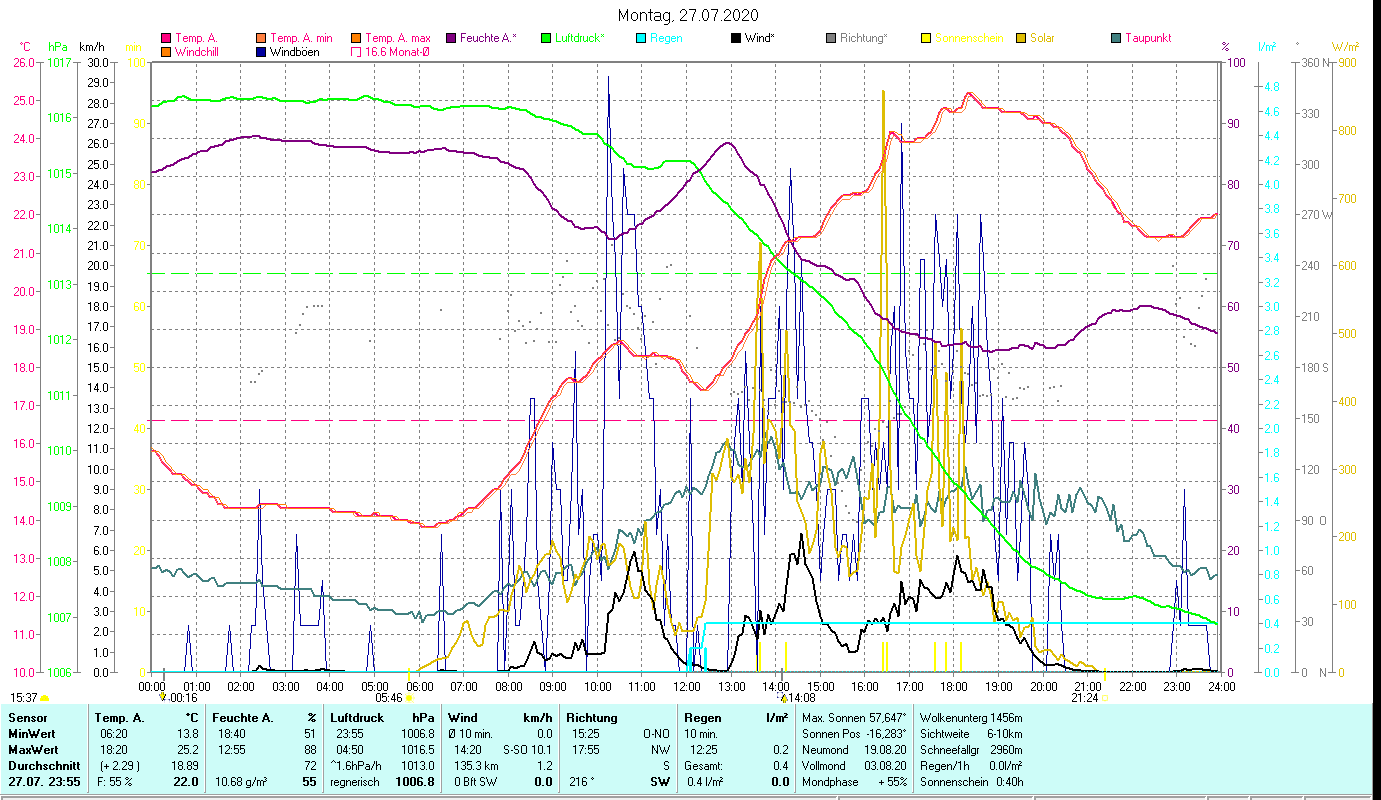
Task: Click the MinWert row label
Action: (x=32, y=734)
